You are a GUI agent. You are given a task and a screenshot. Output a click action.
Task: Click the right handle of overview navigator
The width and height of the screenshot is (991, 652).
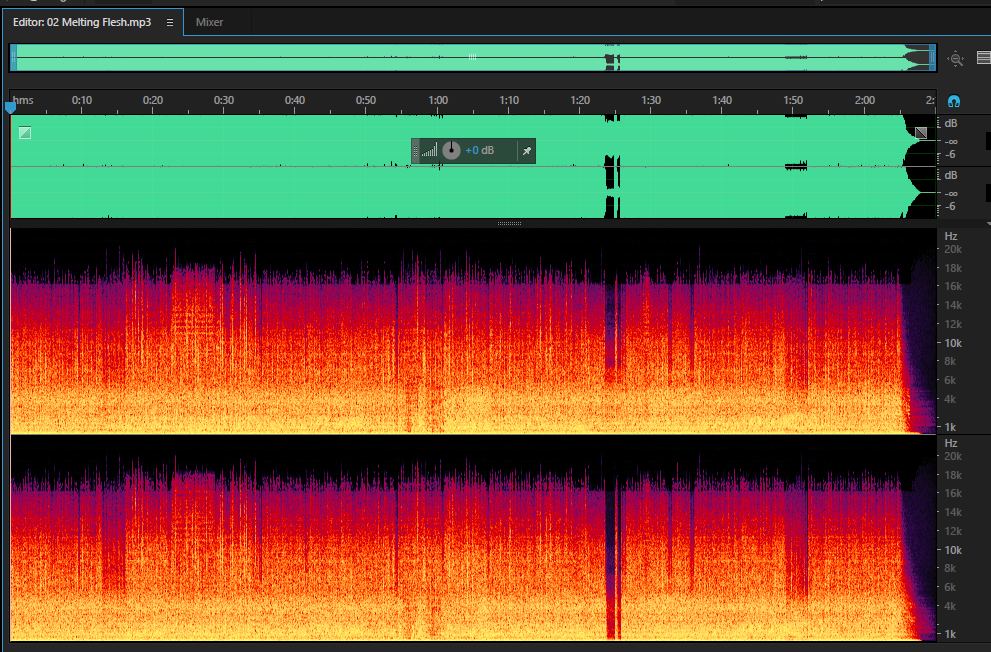click(932, 57)
